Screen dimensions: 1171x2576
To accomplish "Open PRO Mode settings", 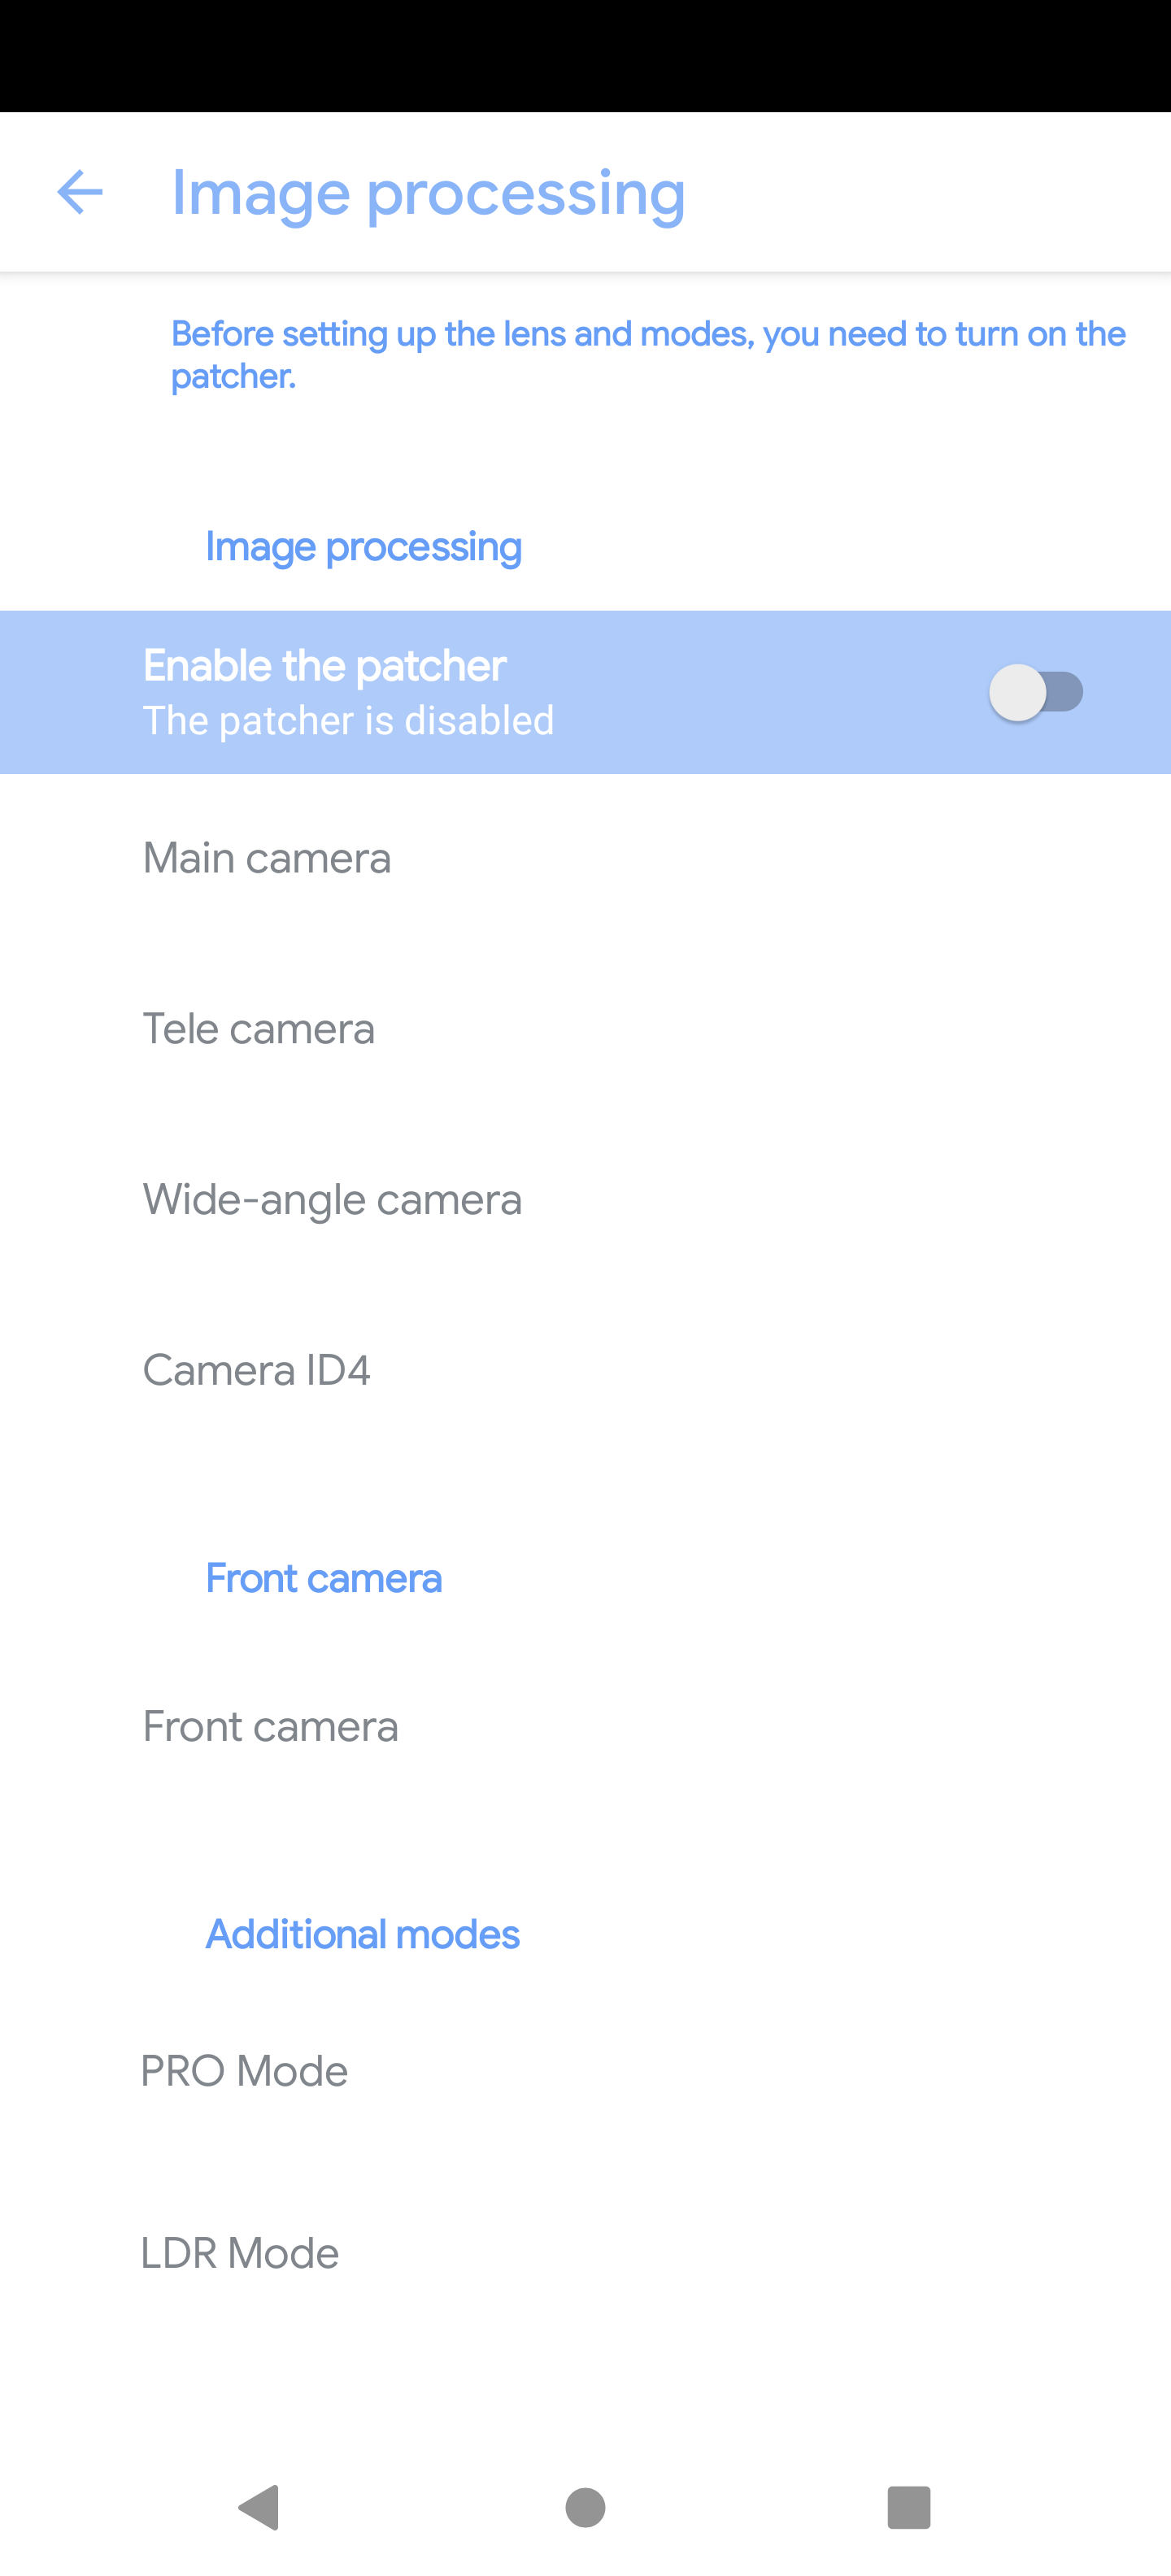I will (x=585, y=2071).
